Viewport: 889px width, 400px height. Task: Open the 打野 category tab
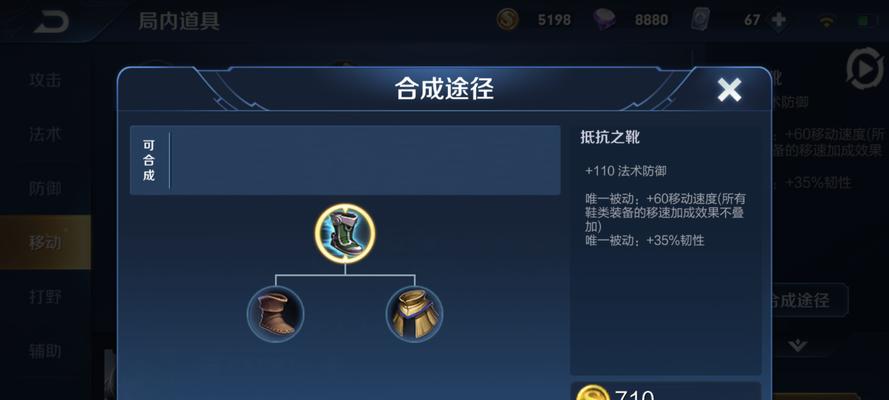pos(45,296)
